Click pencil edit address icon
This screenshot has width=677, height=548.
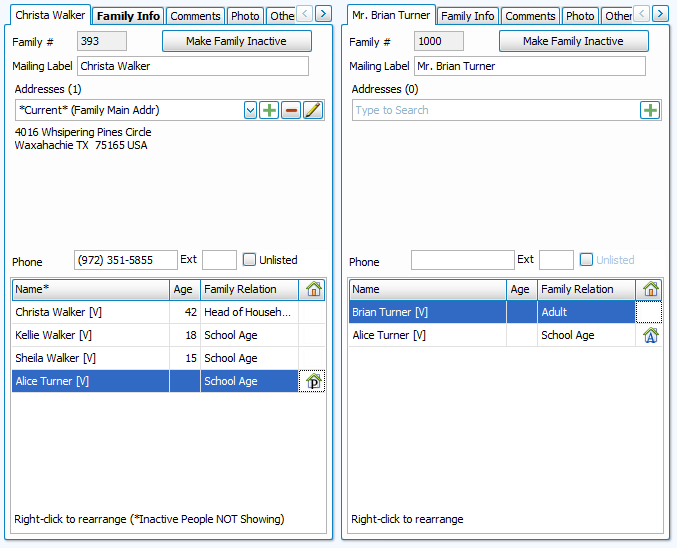point(313,110)
